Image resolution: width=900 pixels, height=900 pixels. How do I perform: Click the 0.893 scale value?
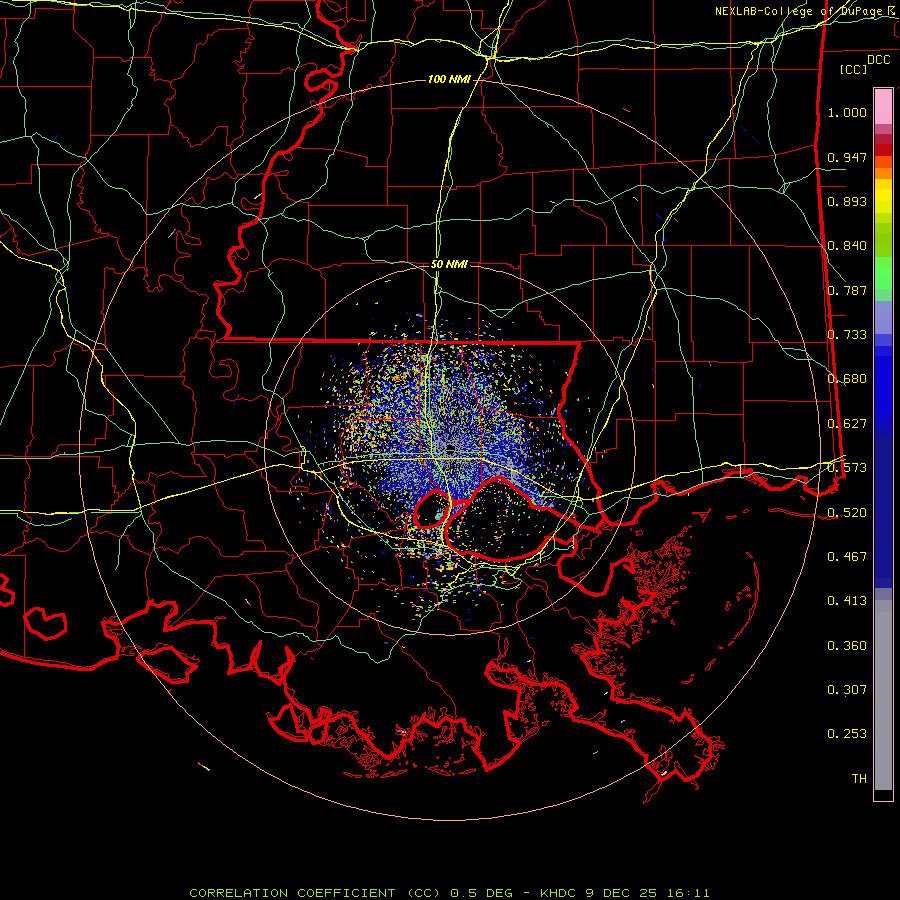(847, 201)
